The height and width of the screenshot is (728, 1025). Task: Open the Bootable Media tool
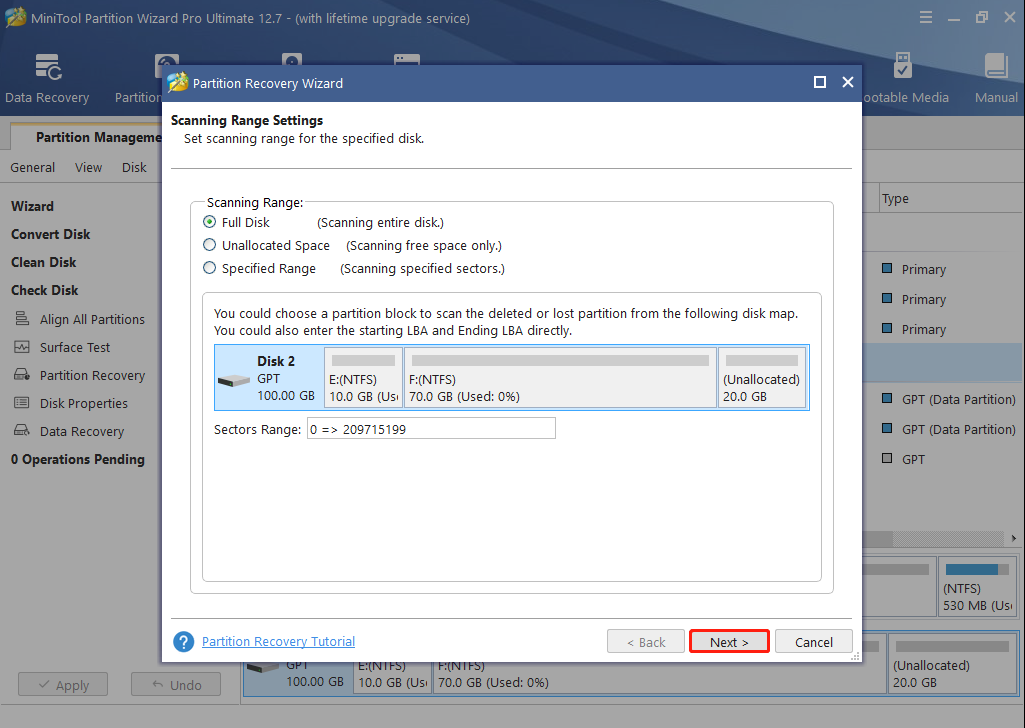tap(905, 78)
